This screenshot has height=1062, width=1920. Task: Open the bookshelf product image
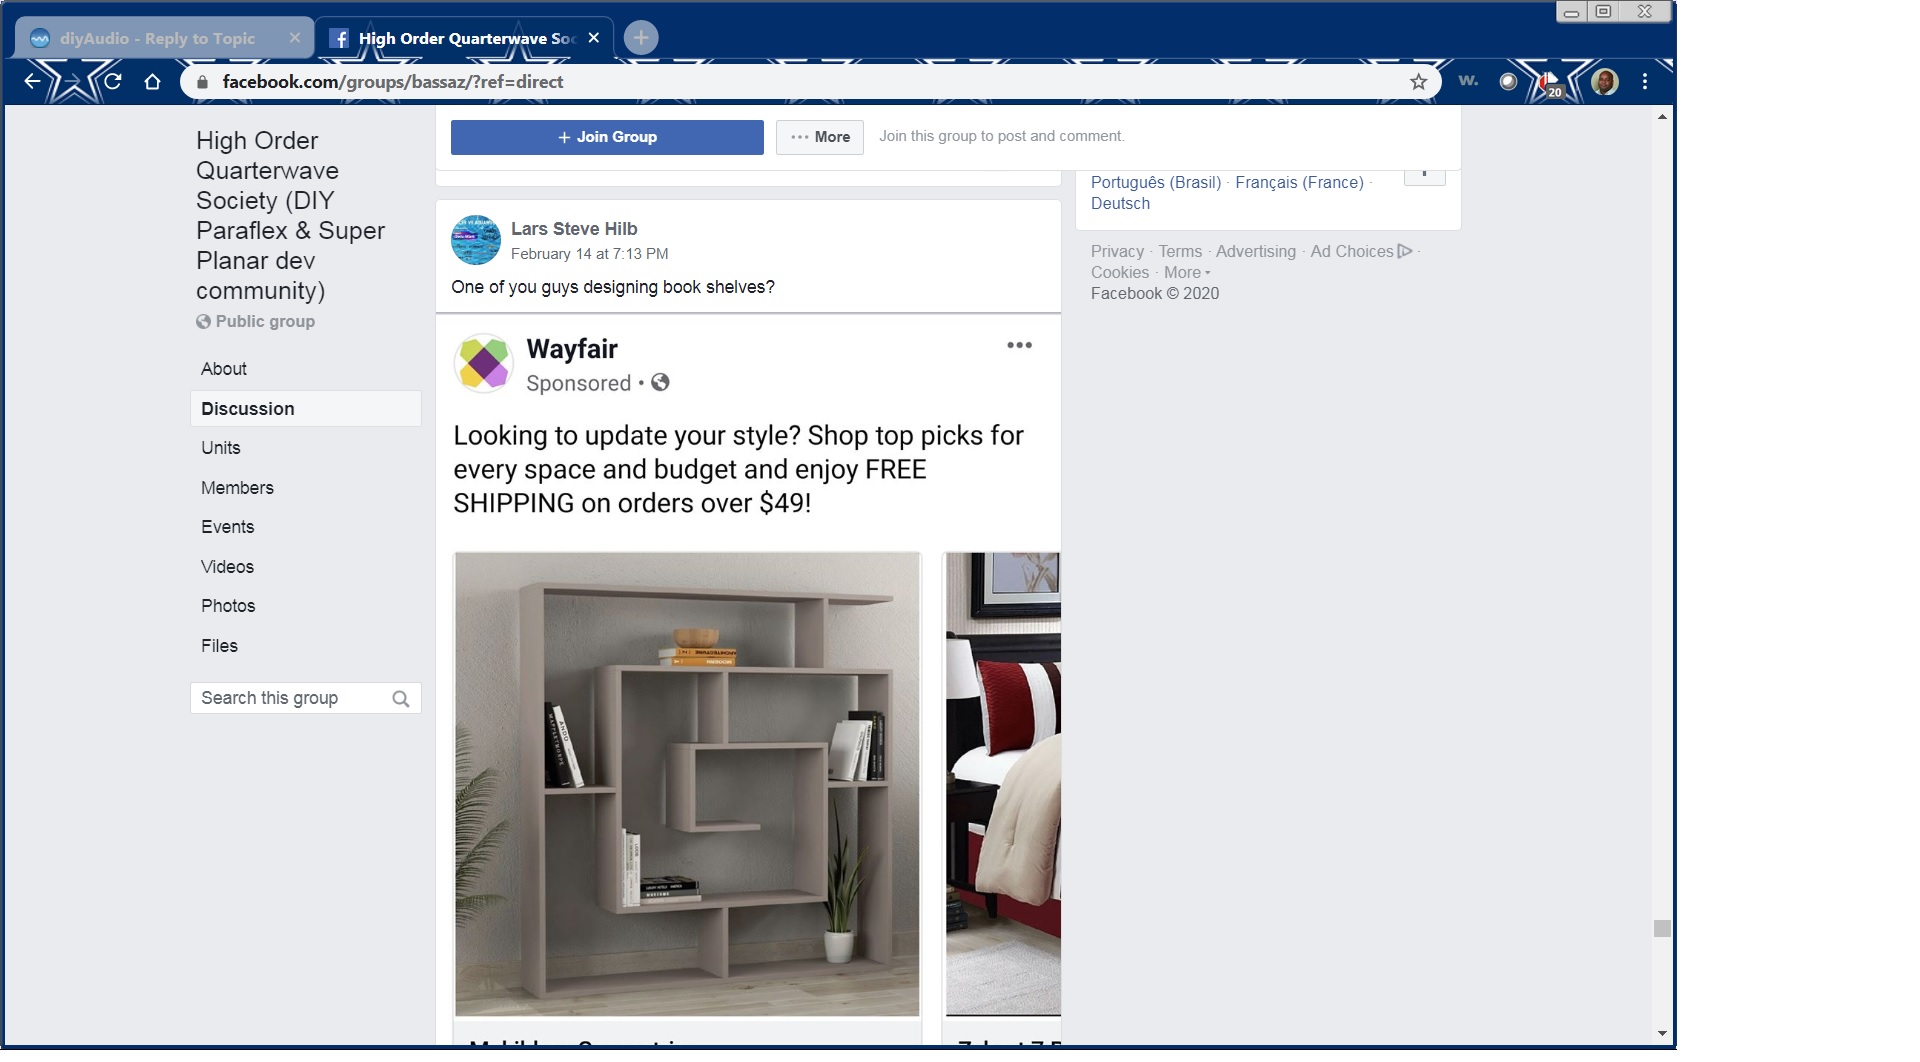[x=687, y=784]
